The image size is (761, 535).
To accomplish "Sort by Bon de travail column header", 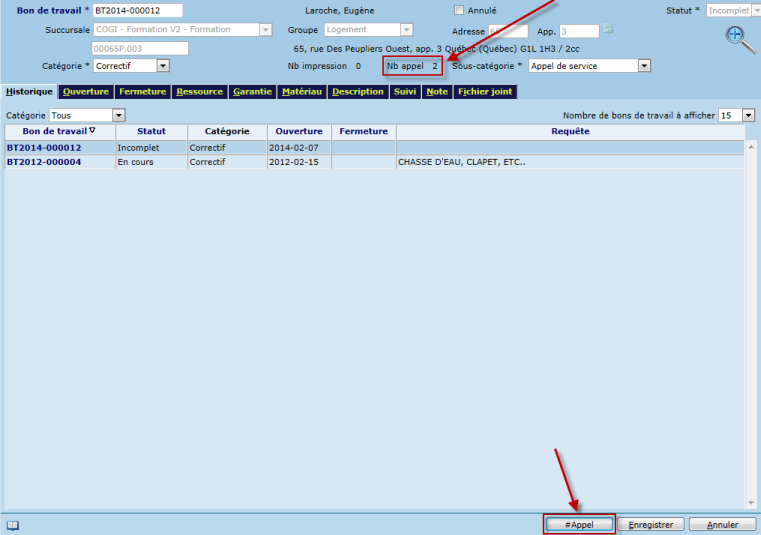I will pyautogui.click(x=58, y=131).
